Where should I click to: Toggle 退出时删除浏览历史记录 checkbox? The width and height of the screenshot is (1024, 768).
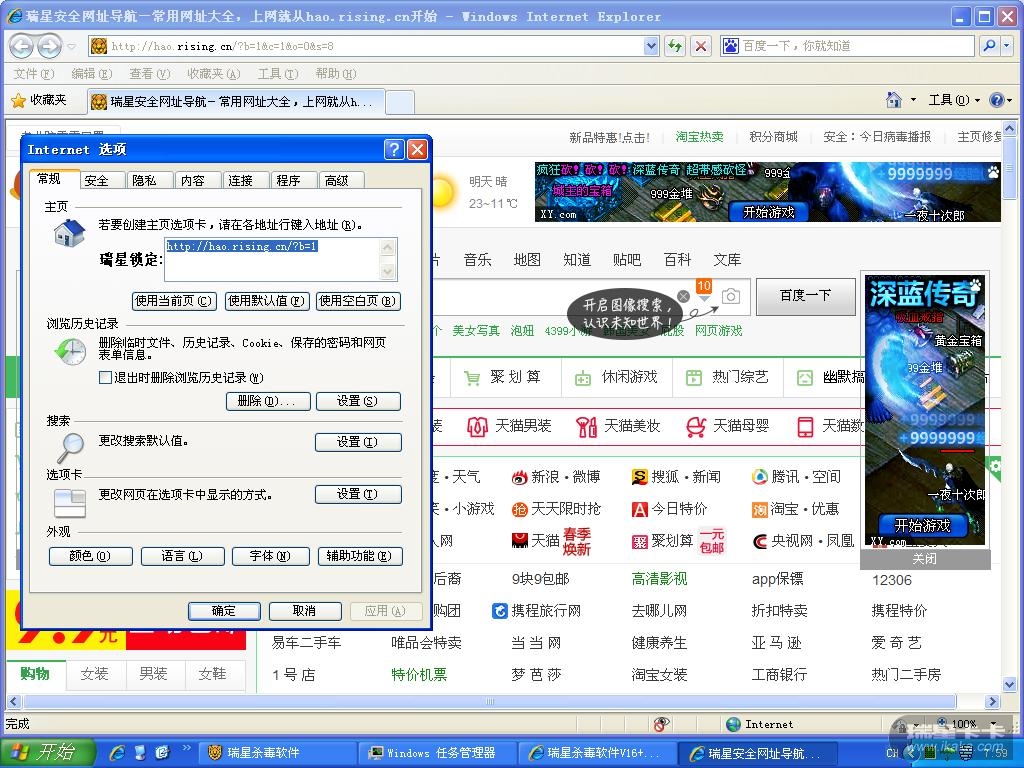point(105,377)
